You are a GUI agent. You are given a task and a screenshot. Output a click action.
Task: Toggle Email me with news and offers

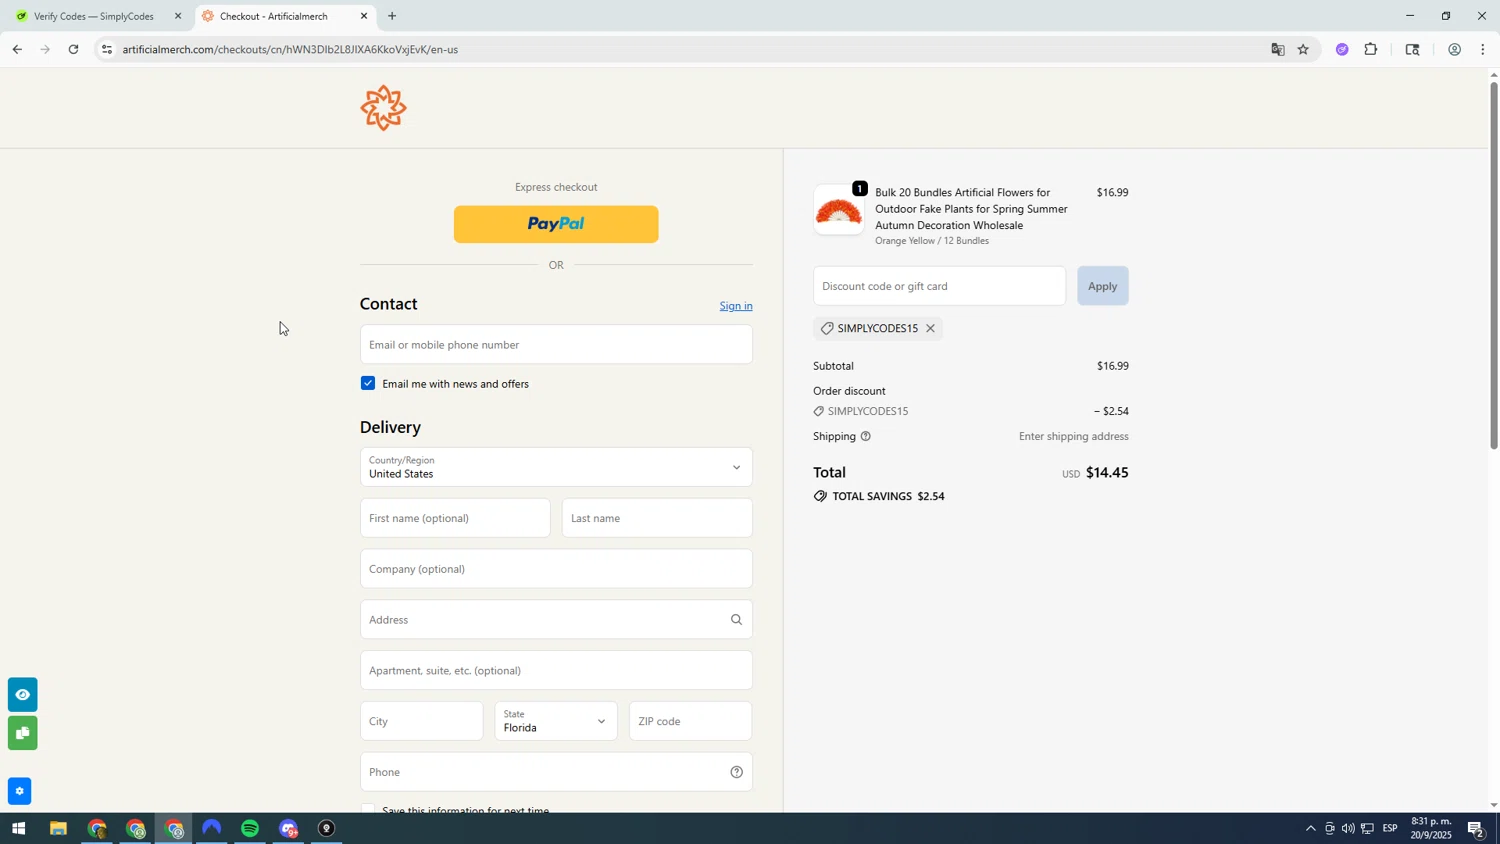click(368, 384)
